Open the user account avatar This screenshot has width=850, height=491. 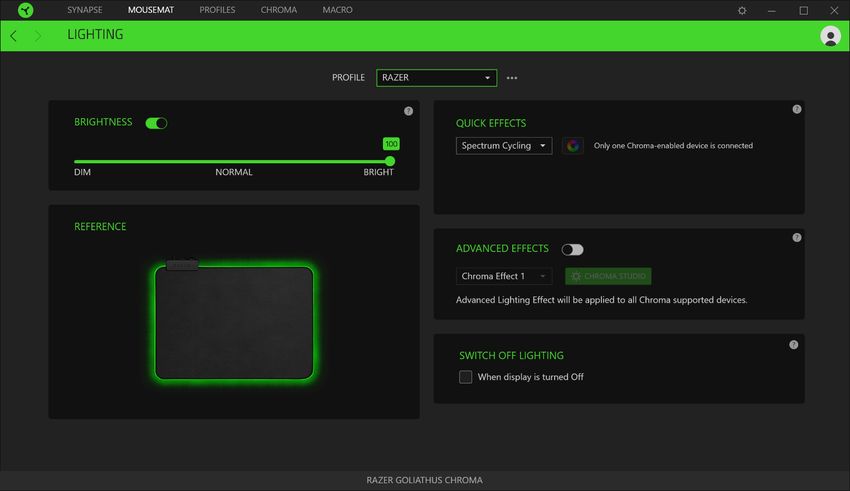830,36
